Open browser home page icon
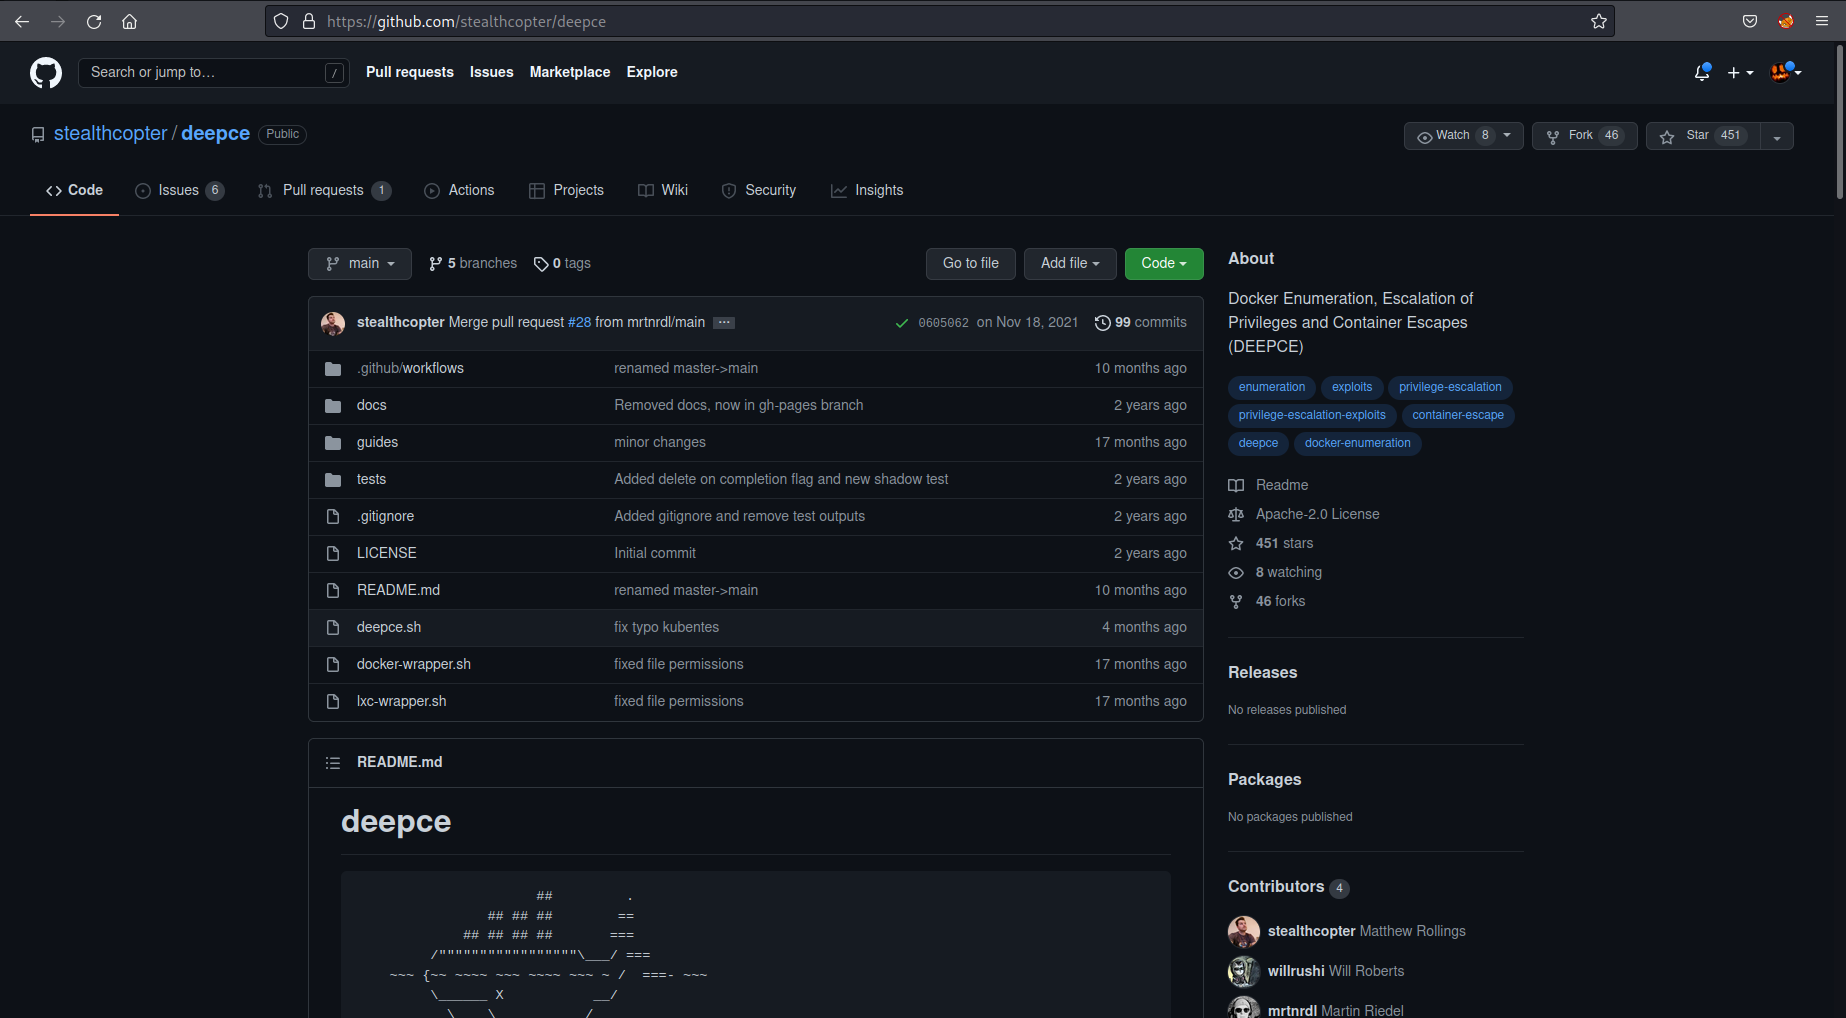Viewport: 1846px width, 1018px height. (129, 21)
